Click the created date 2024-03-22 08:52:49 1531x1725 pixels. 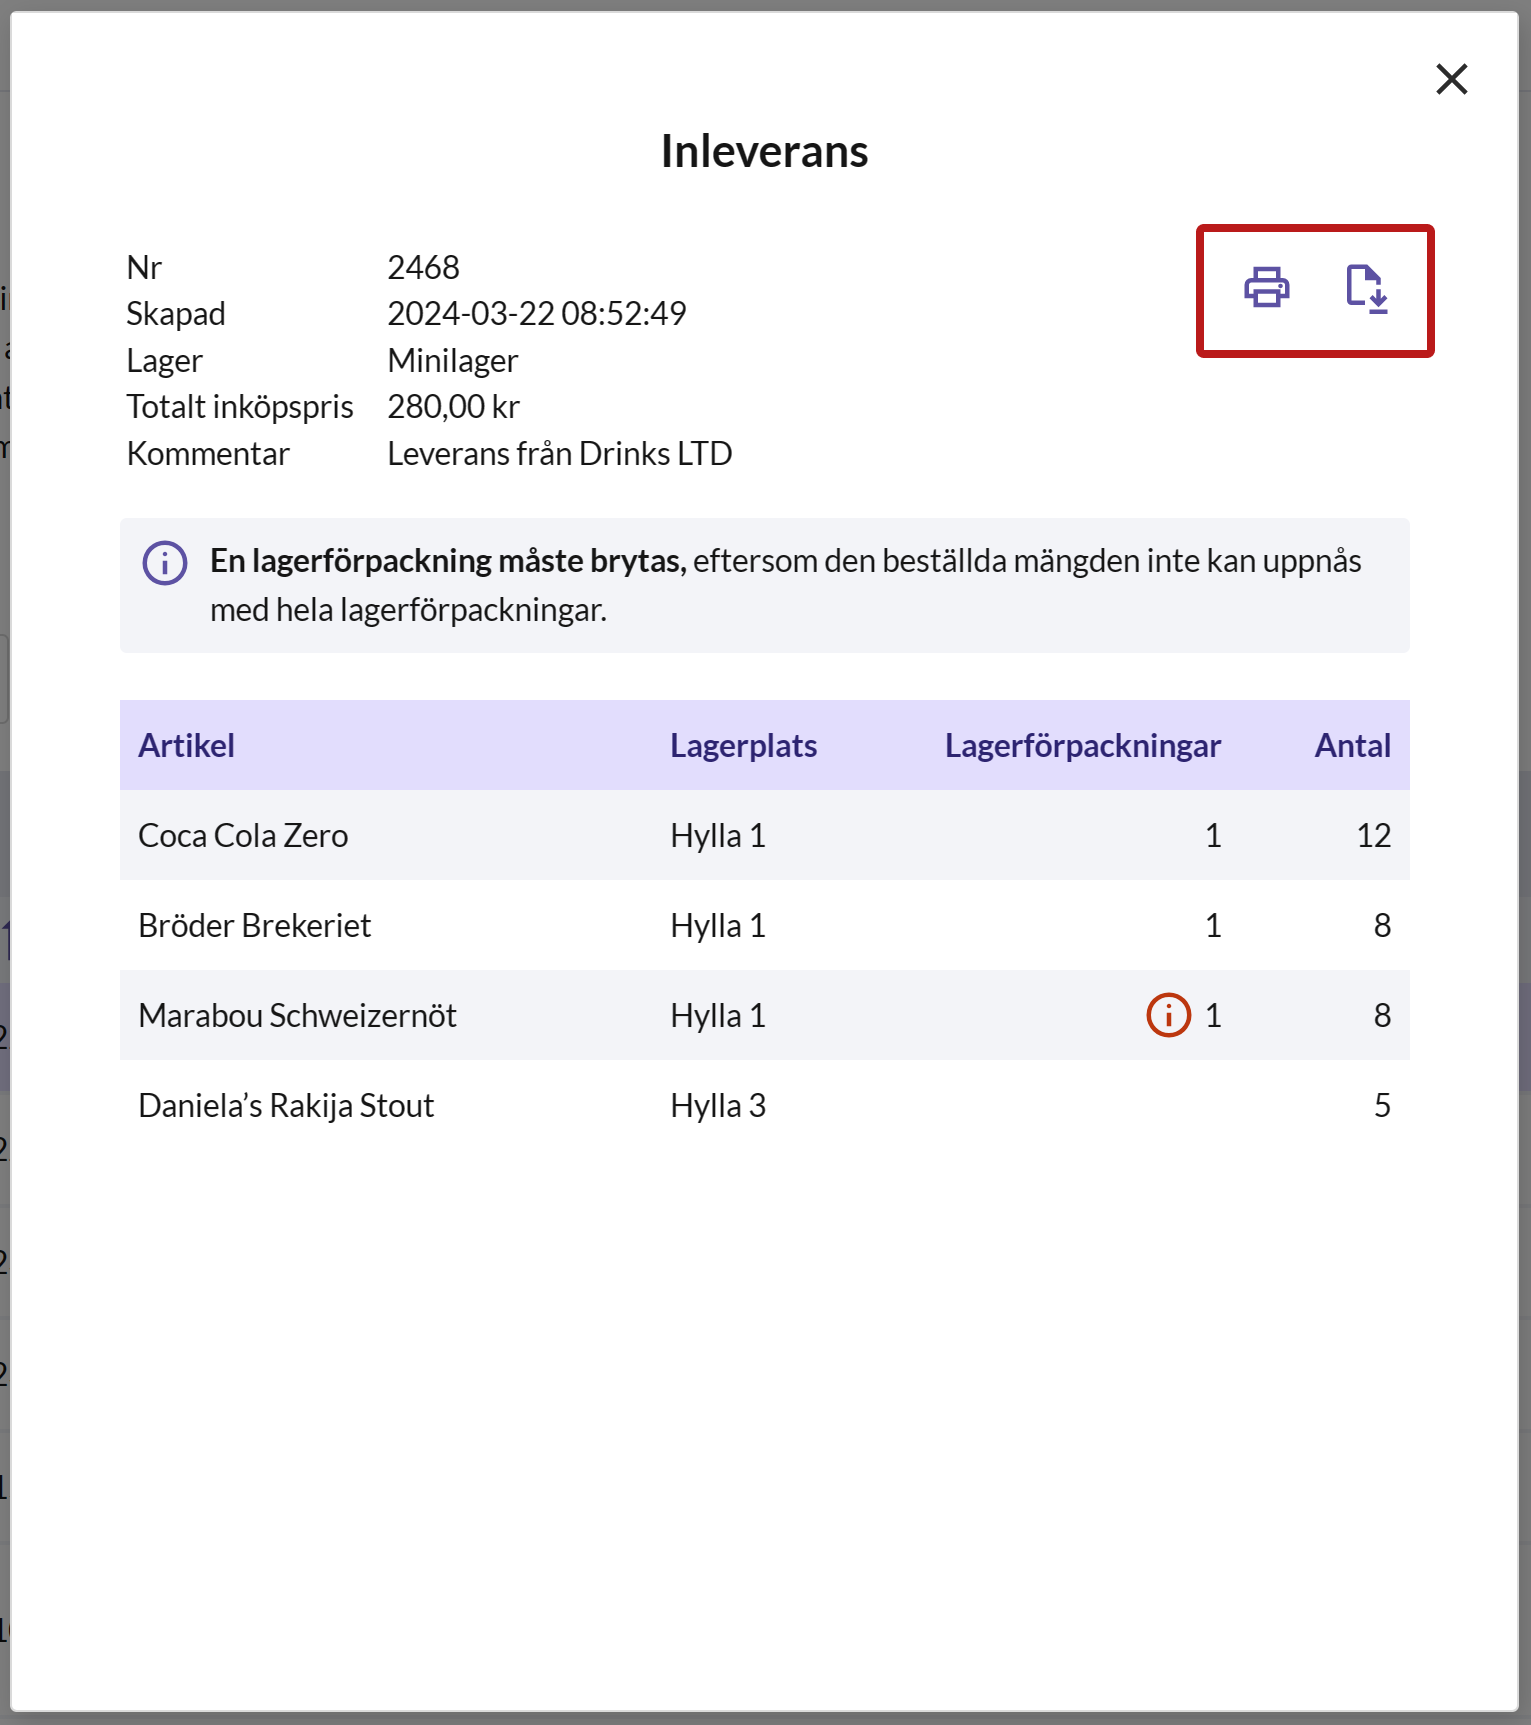[x=536, y=314]
